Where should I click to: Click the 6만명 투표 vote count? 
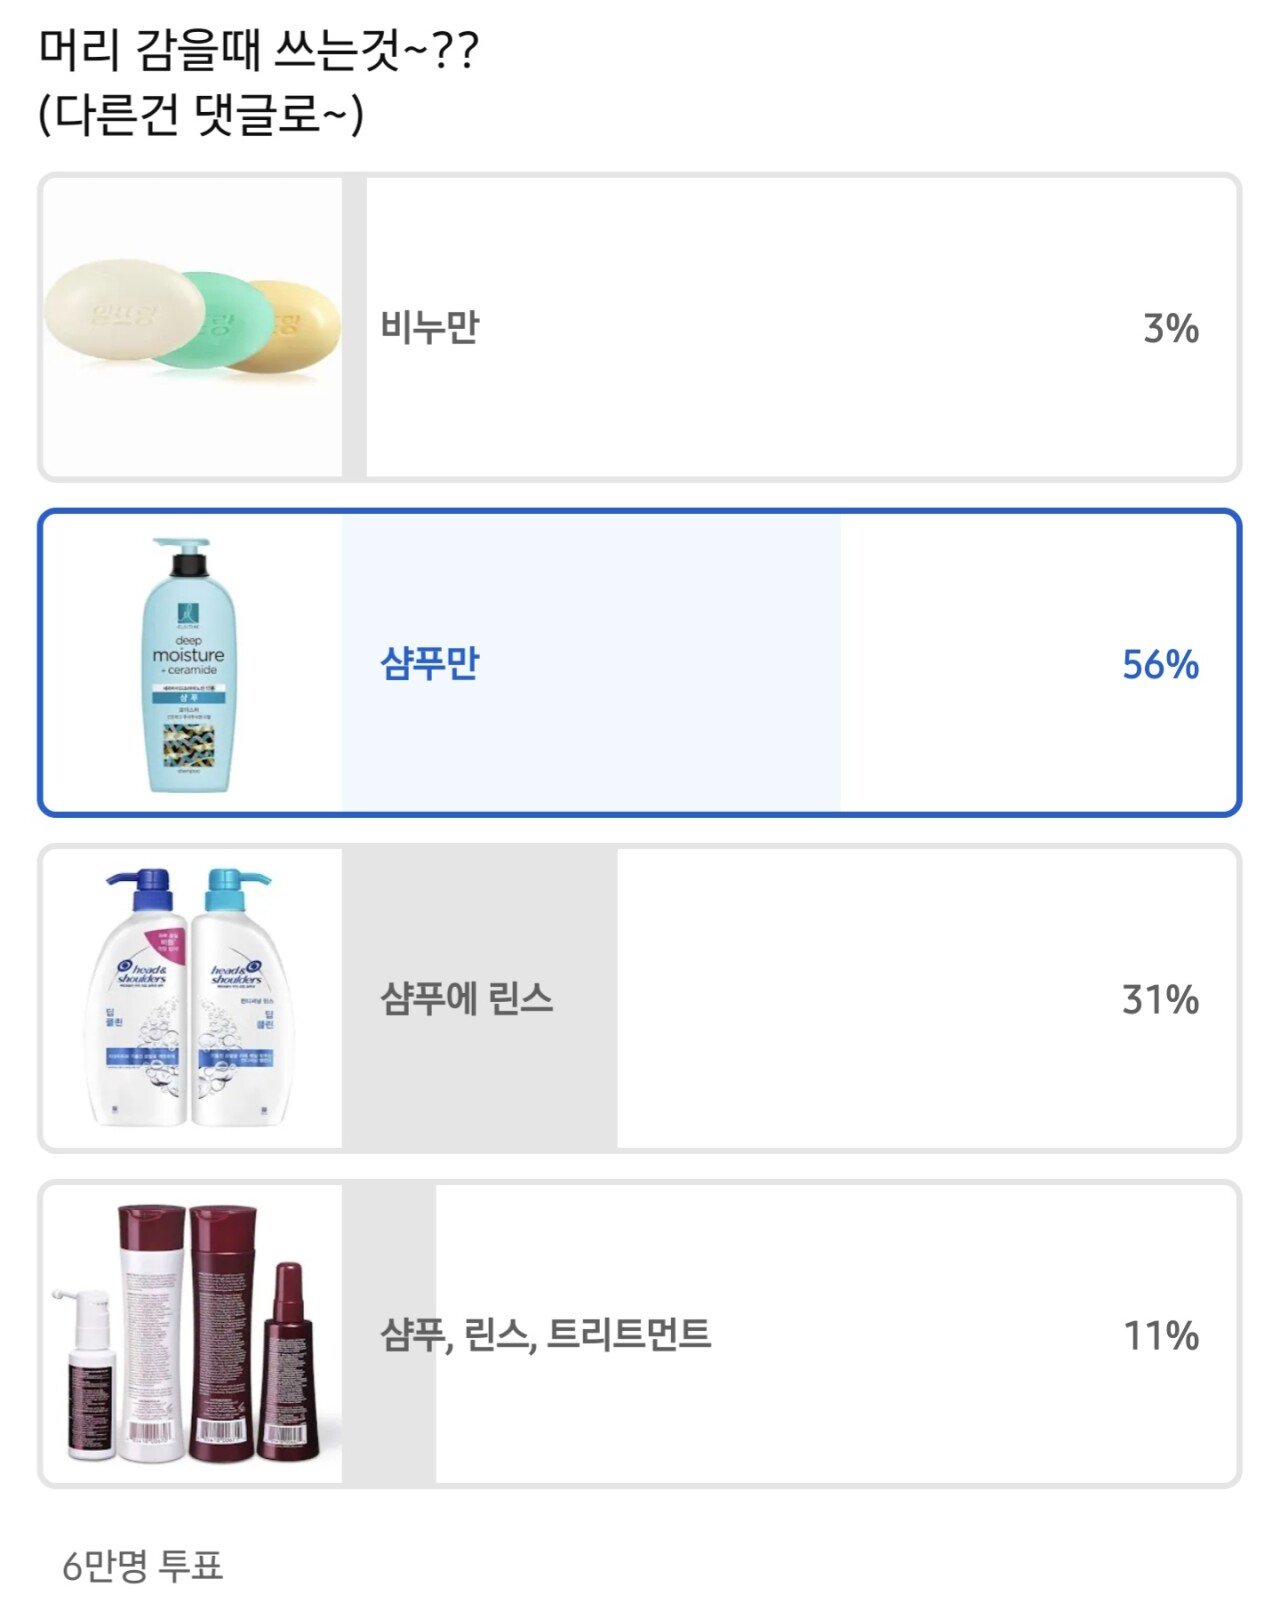point(142,1565)
